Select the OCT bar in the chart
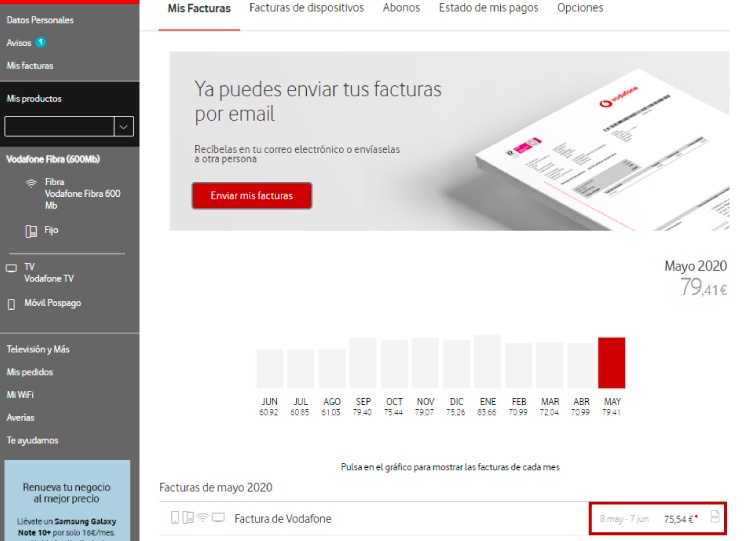750x541 pixels. coord(394,364)
